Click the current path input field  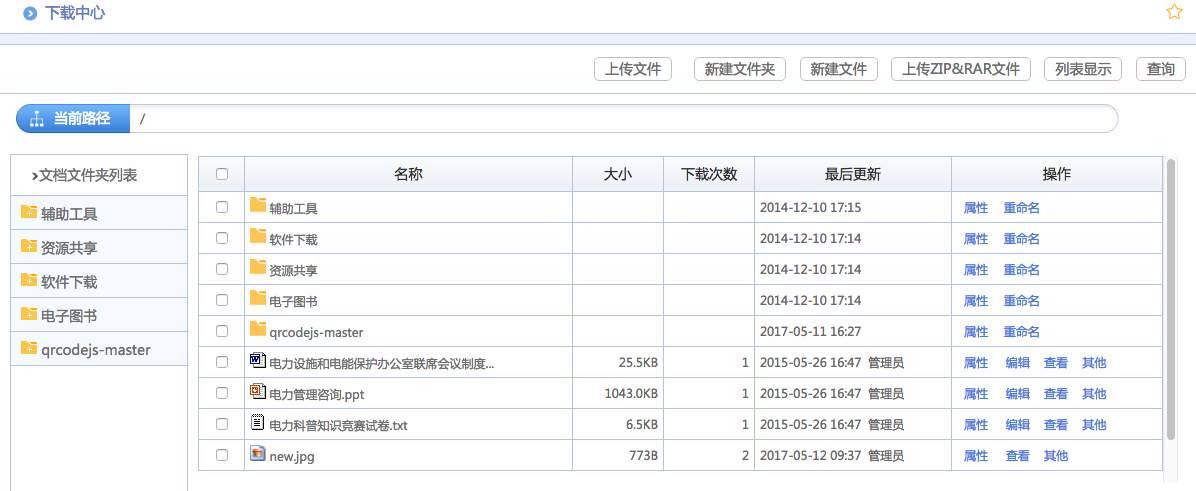click(x=620, y=119)
